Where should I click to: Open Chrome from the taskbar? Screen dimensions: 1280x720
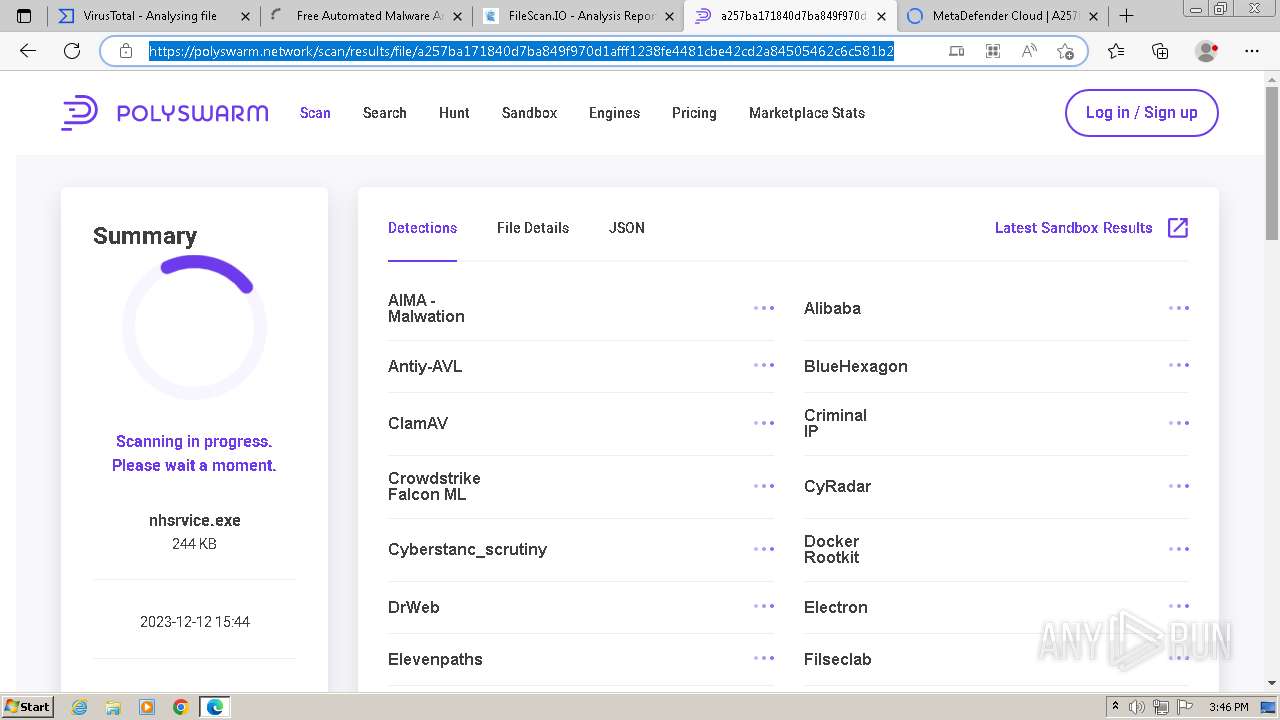coord(181,707)
